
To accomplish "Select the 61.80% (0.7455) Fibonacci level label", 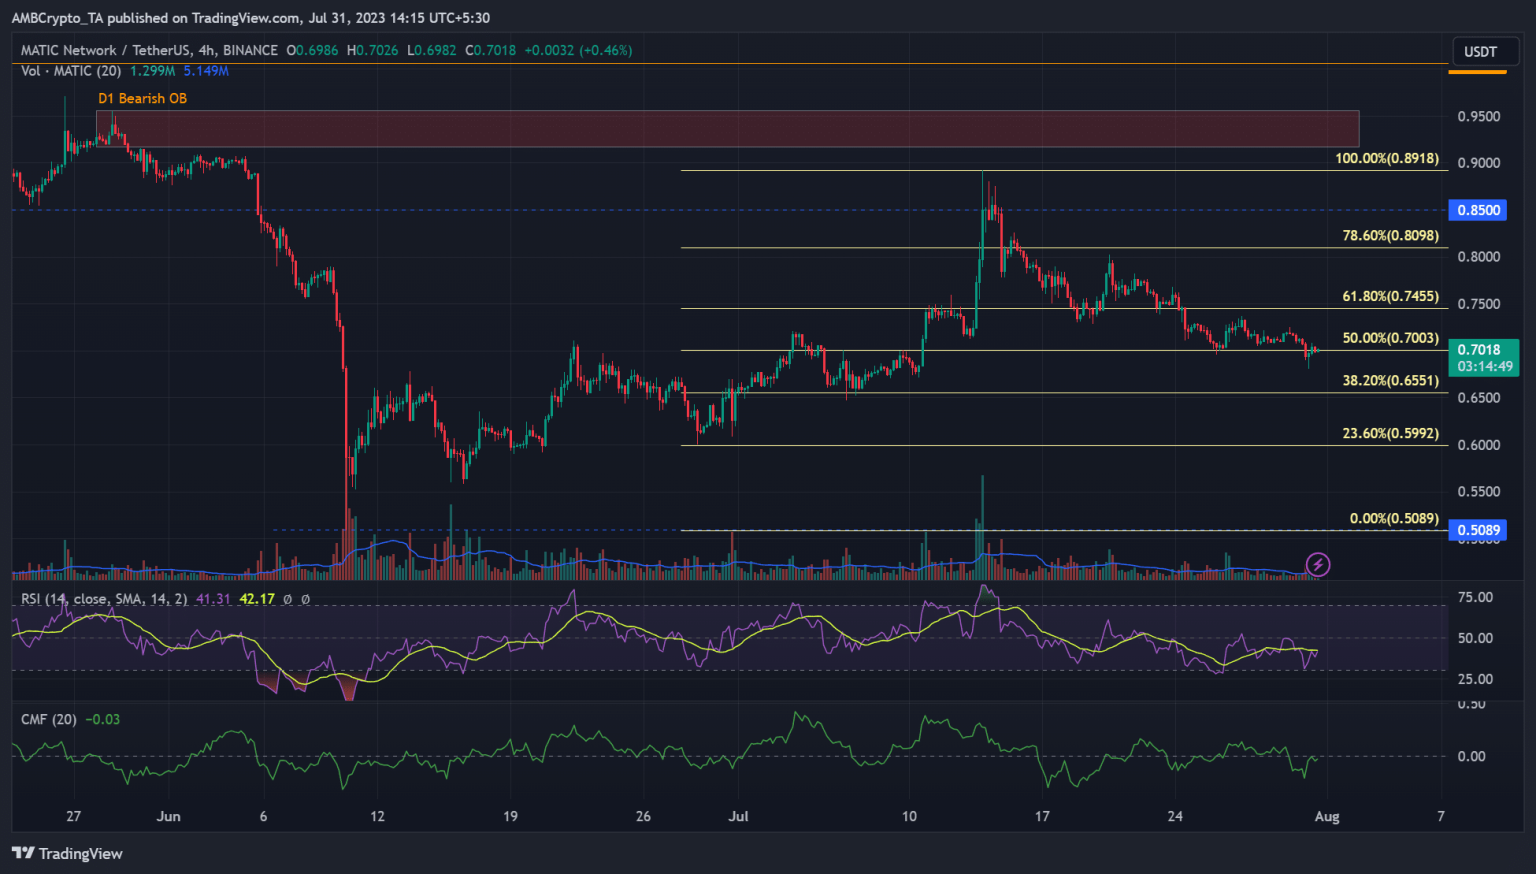I will tap(1390, 296).
